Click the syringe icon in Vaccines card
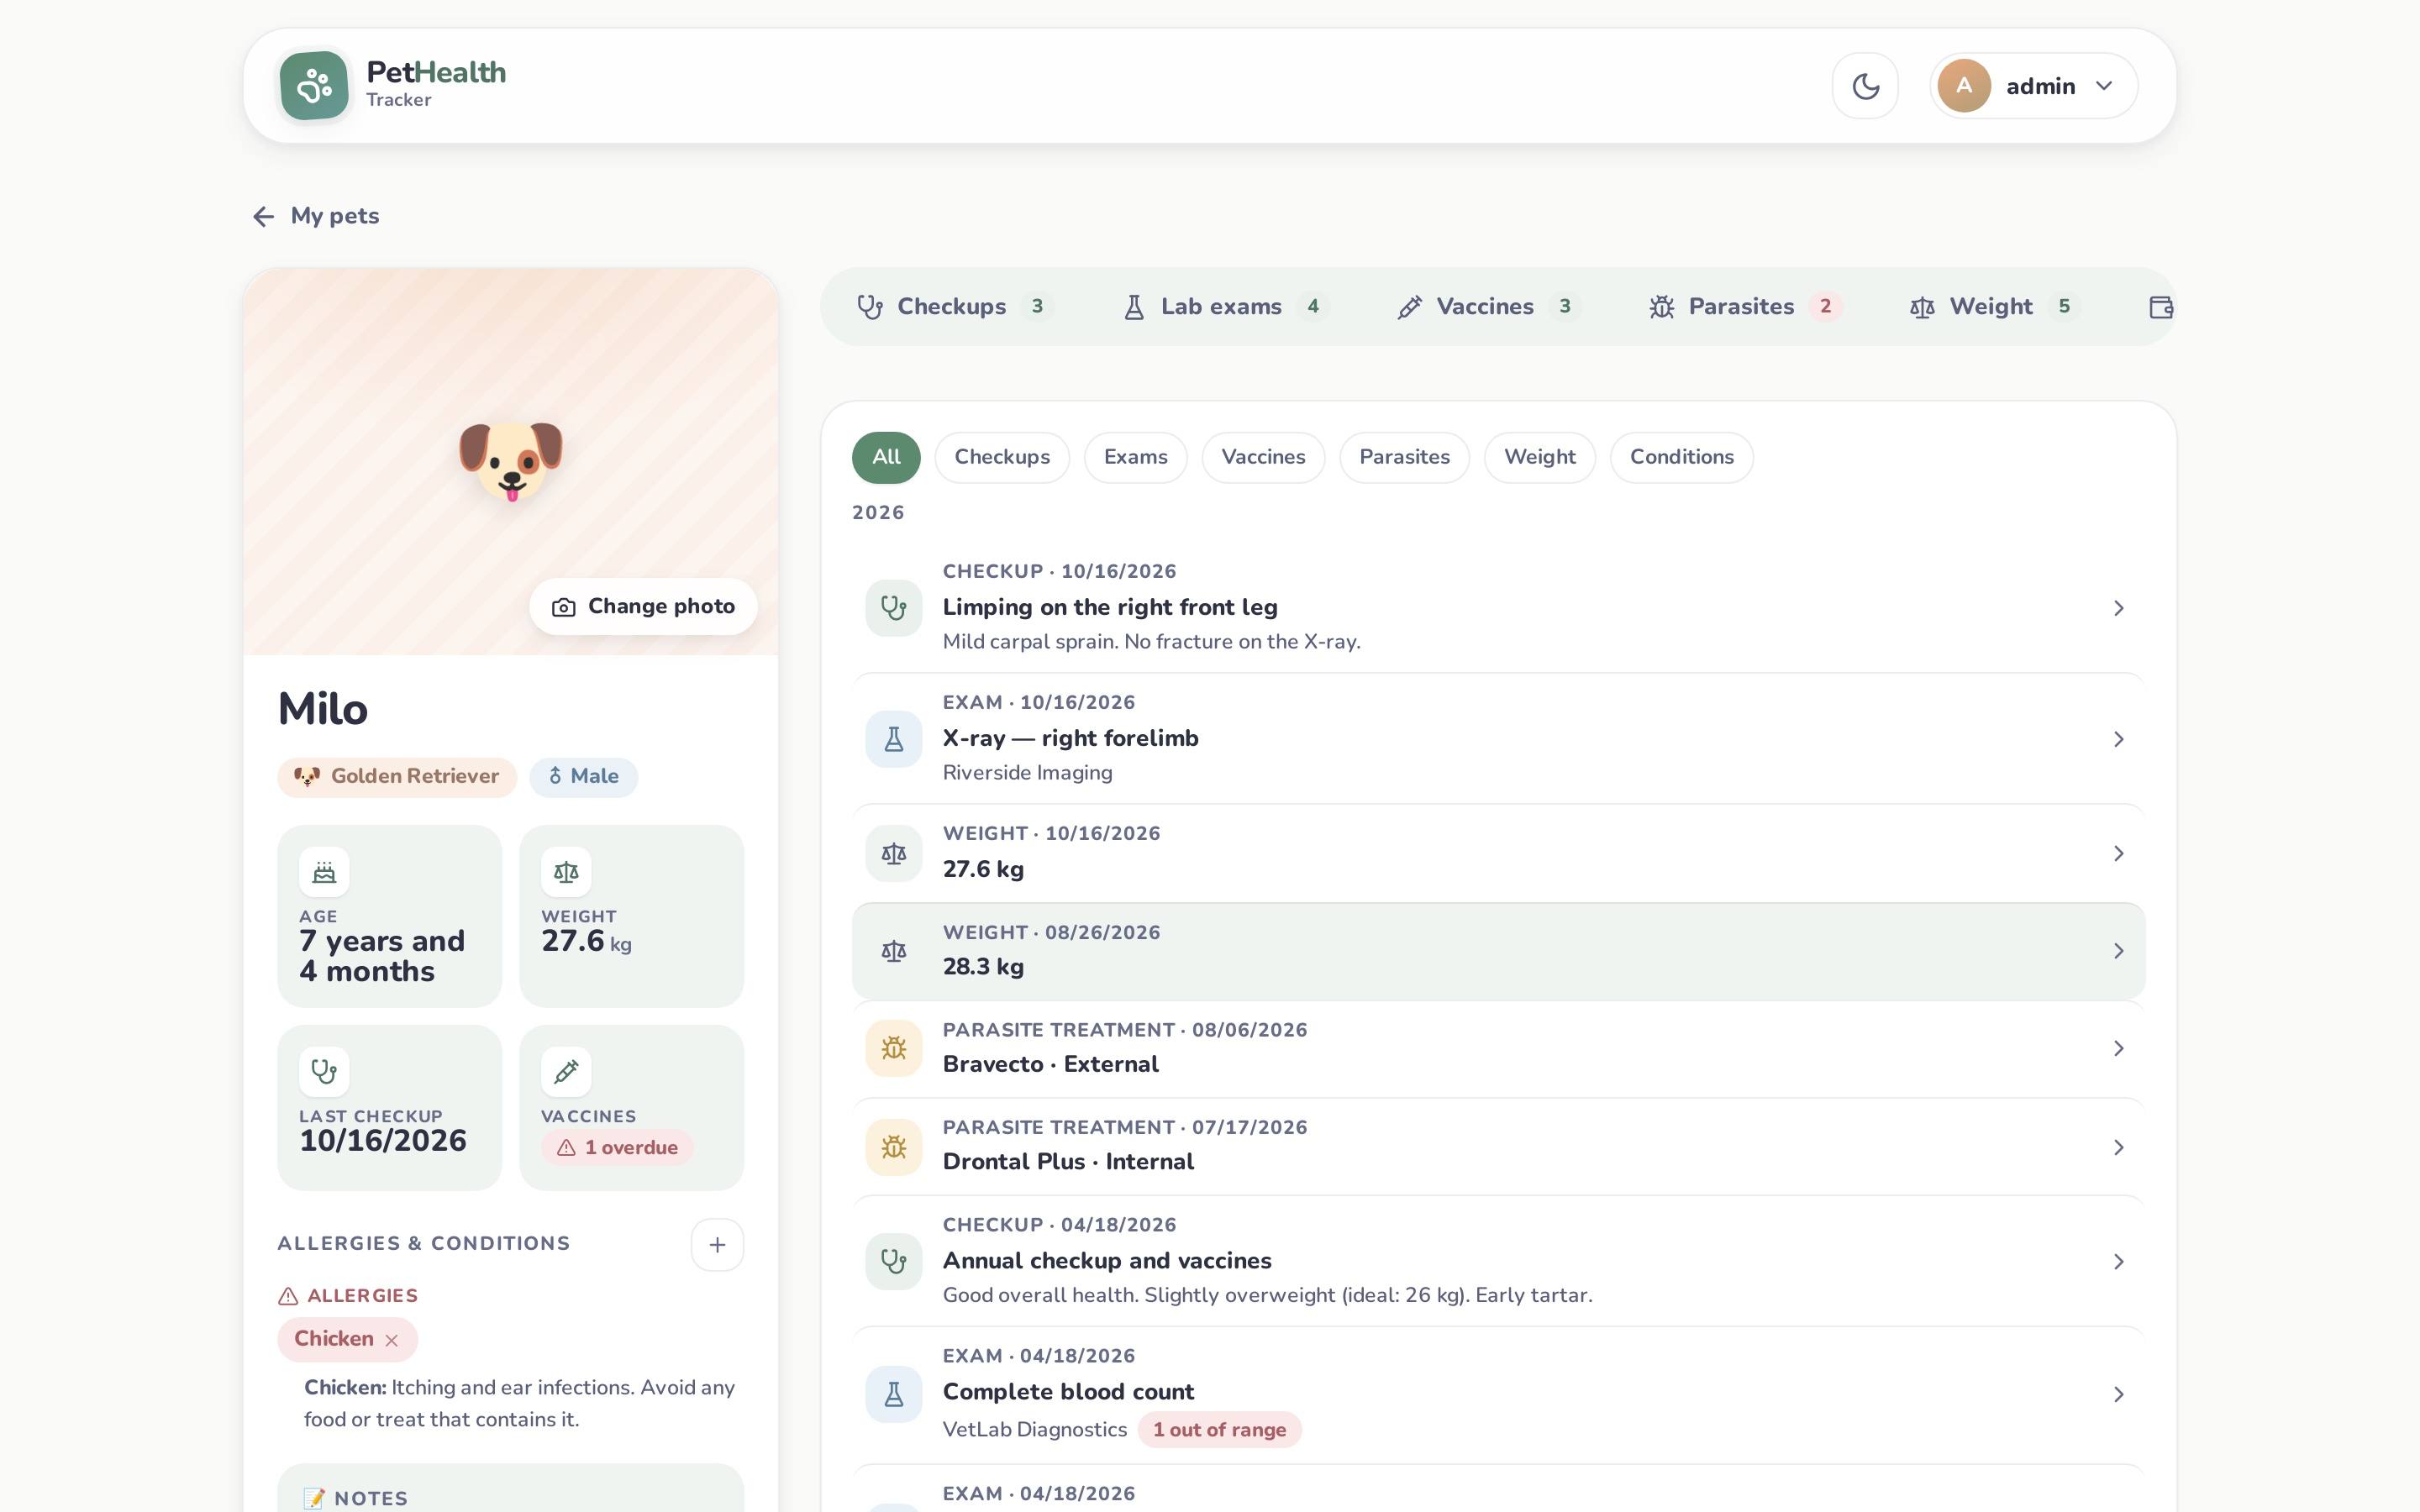Image resolution: width=2420 pixels, height=1512 pixels. point(566,1072)
